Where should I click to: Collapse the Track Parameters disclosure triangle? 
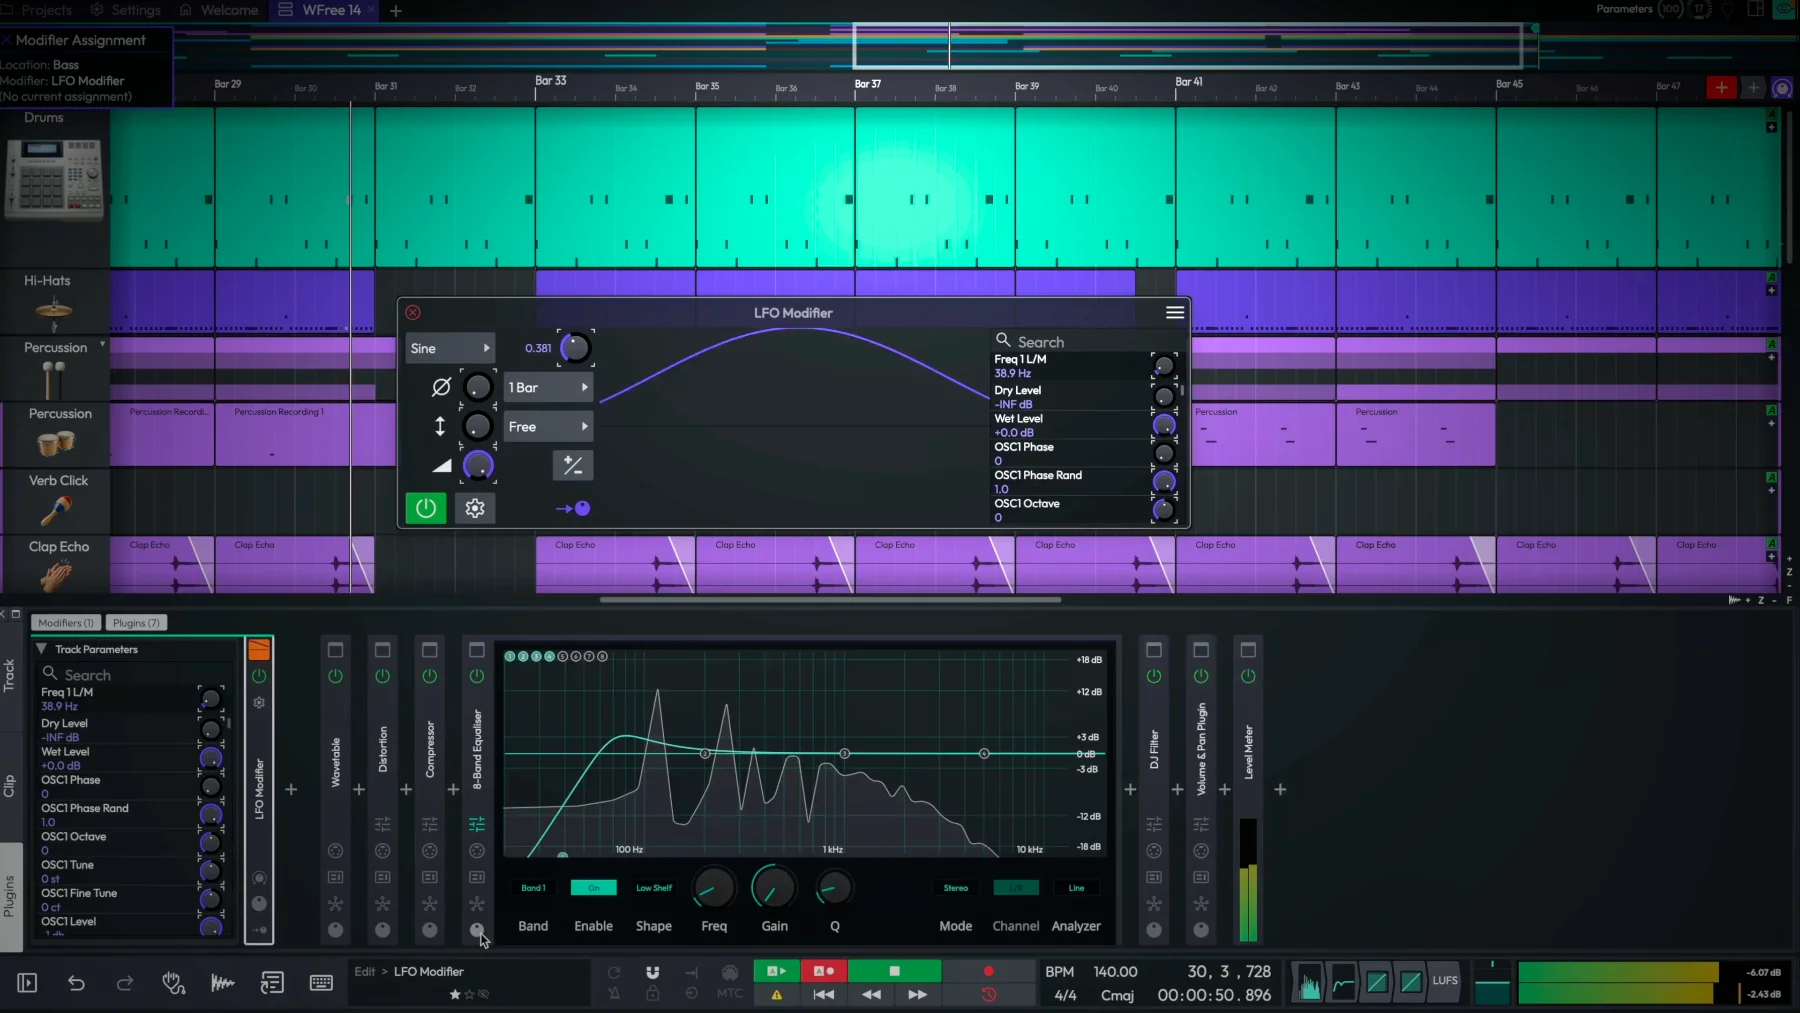pyautogui.click(x=42, y=649)
